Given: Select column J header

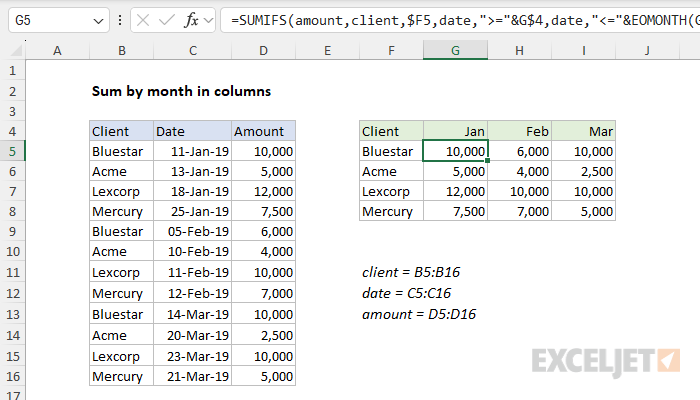Looking at the screenshot, I should pos(647,50).
